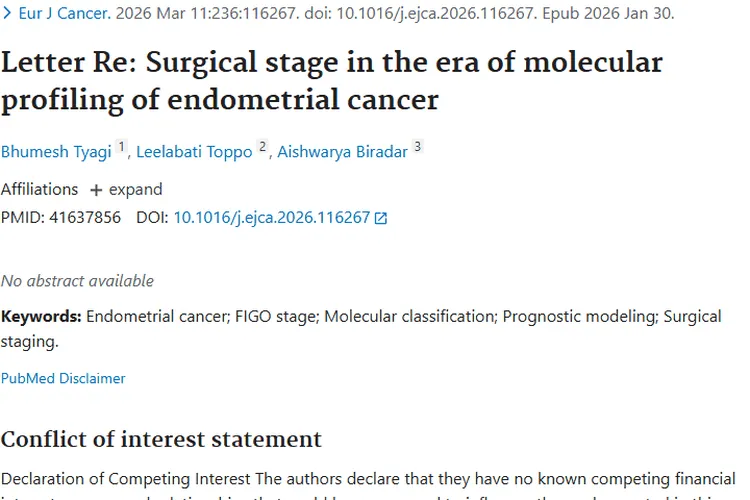The image size is (750, 500).
Task: Open author Bhumesh Tyagi's link
Action: point(57,152)
